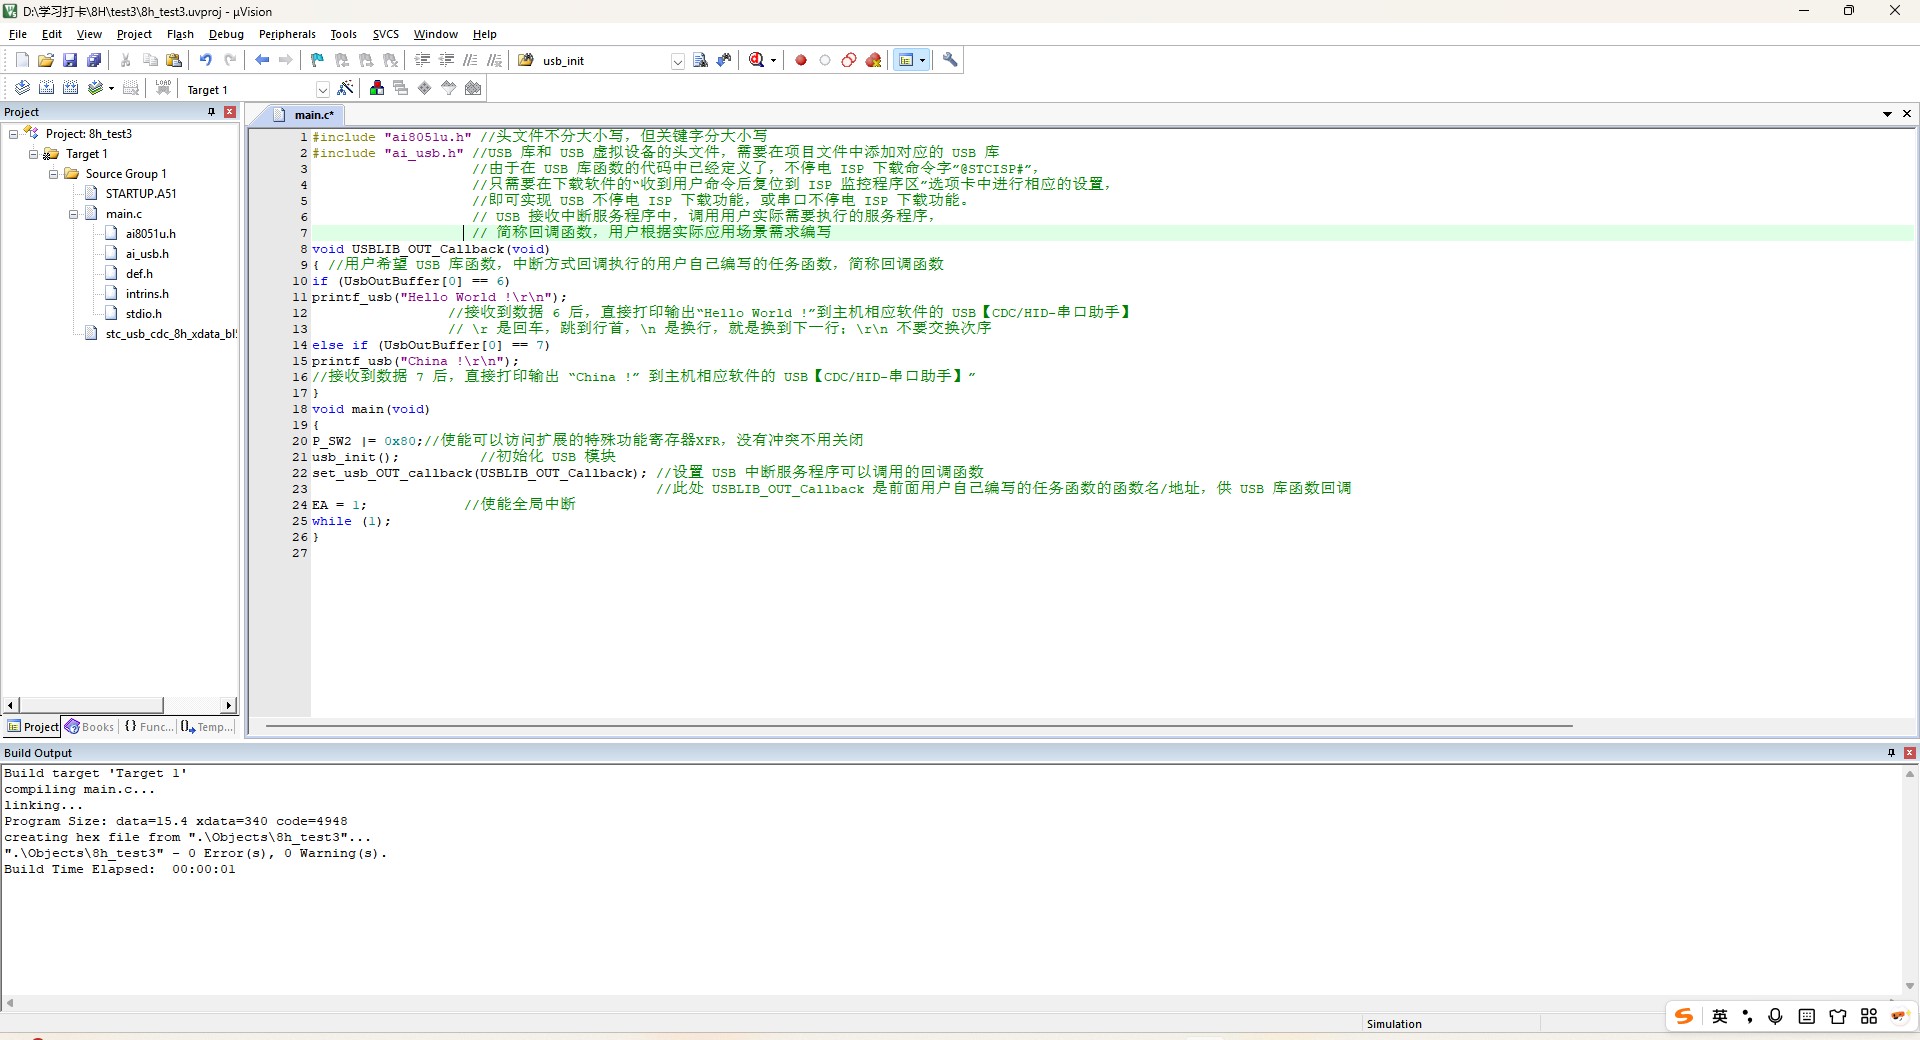Navigate backwards with the blue arrow
The height and width of the screenshot is (1040, 1920).
pos(262,60)
